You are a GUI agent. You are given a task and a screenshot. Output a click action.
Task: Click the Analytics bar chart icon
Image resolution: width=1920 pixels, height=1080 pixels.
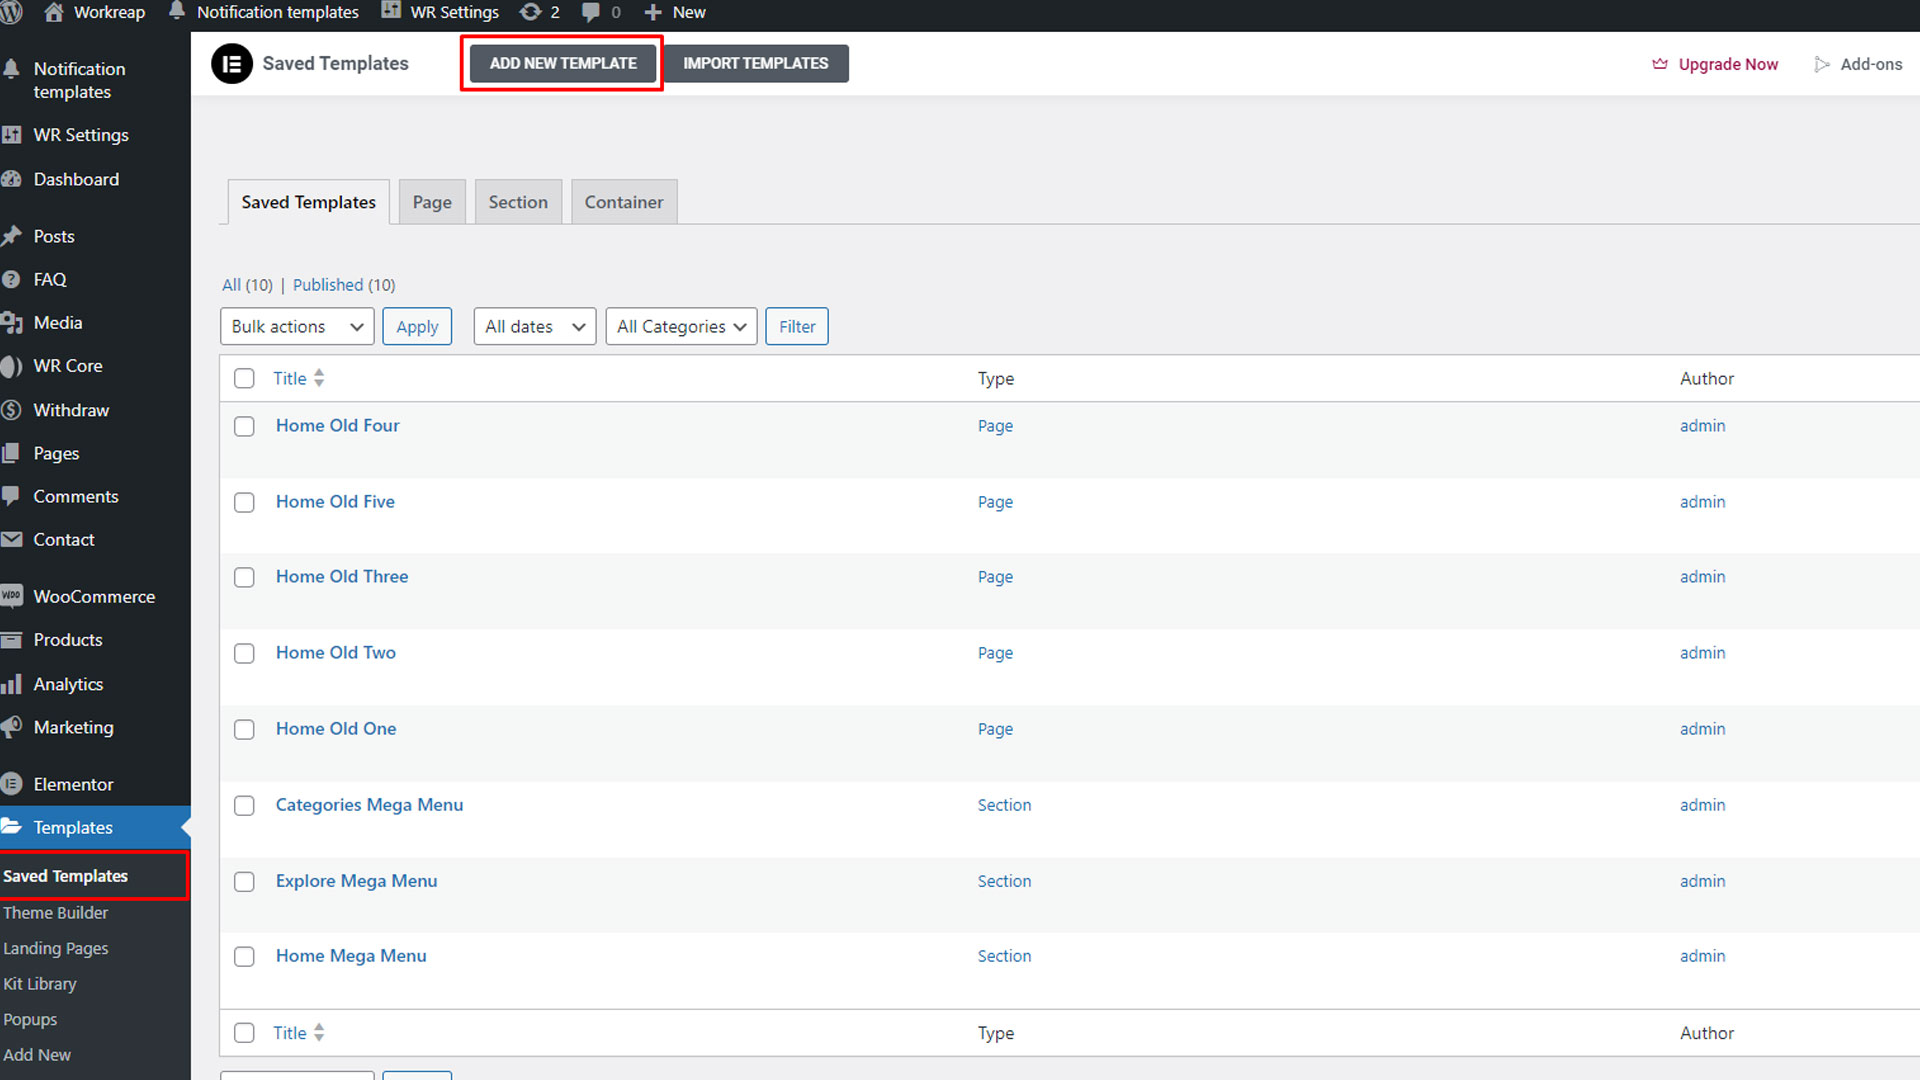12,684
